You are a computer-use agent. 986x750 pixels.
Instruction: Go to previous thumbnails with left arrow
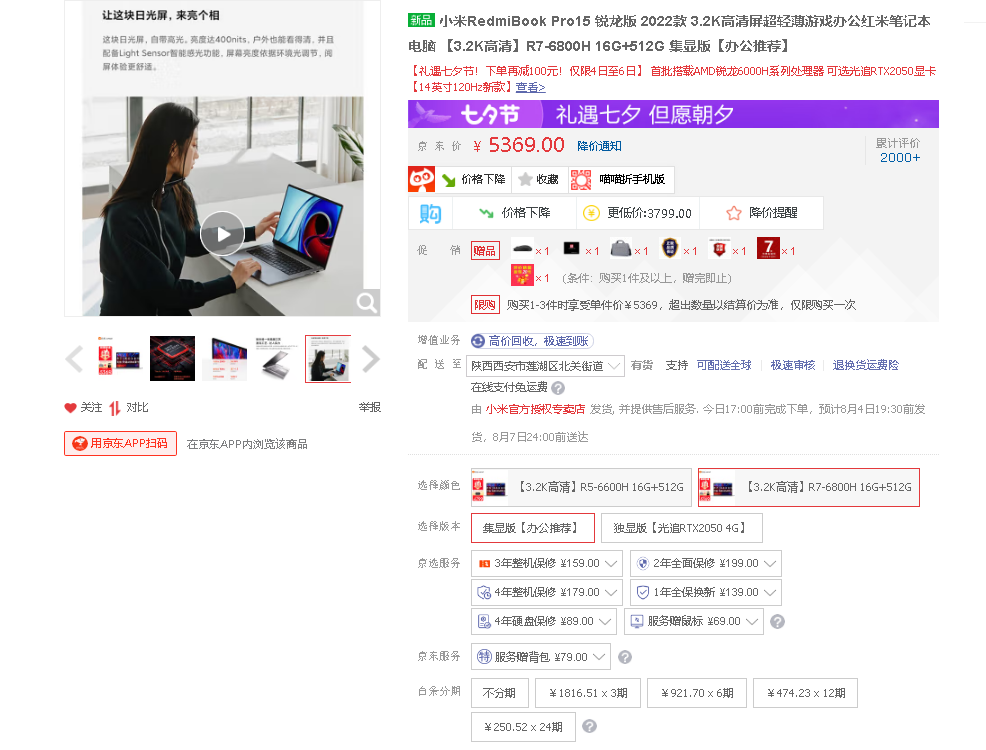point(74,359)
